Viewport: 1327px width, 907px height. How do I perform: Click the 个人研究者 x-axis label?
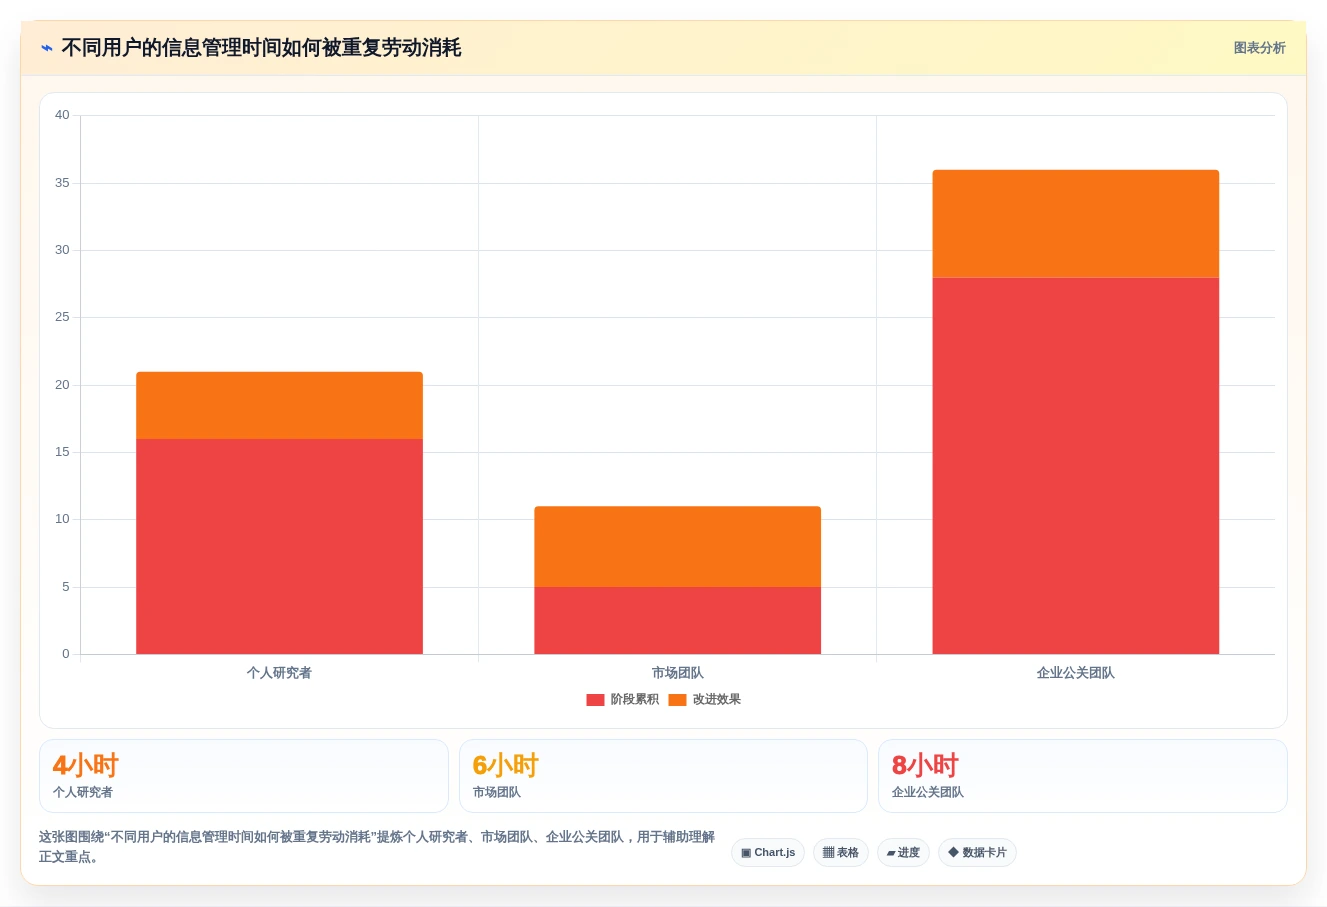(279, 673)
